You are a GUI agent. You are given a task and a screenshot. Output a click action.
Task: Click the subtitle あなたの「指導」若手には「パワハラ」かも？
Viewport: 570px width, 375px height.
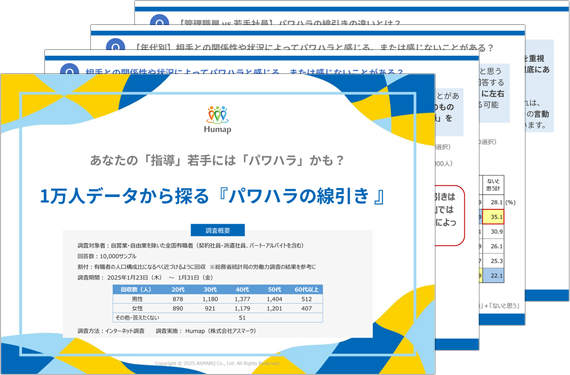217,160
